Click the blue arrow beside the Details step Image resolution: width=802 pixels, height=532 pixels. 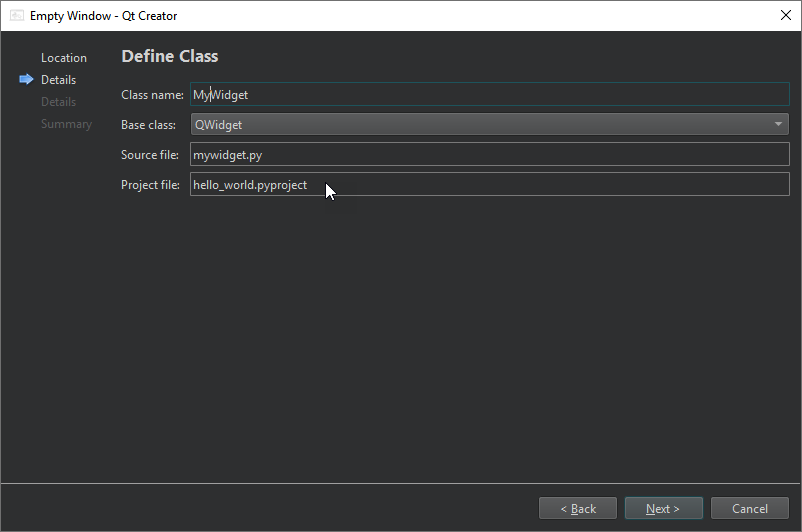click(26, 80)
